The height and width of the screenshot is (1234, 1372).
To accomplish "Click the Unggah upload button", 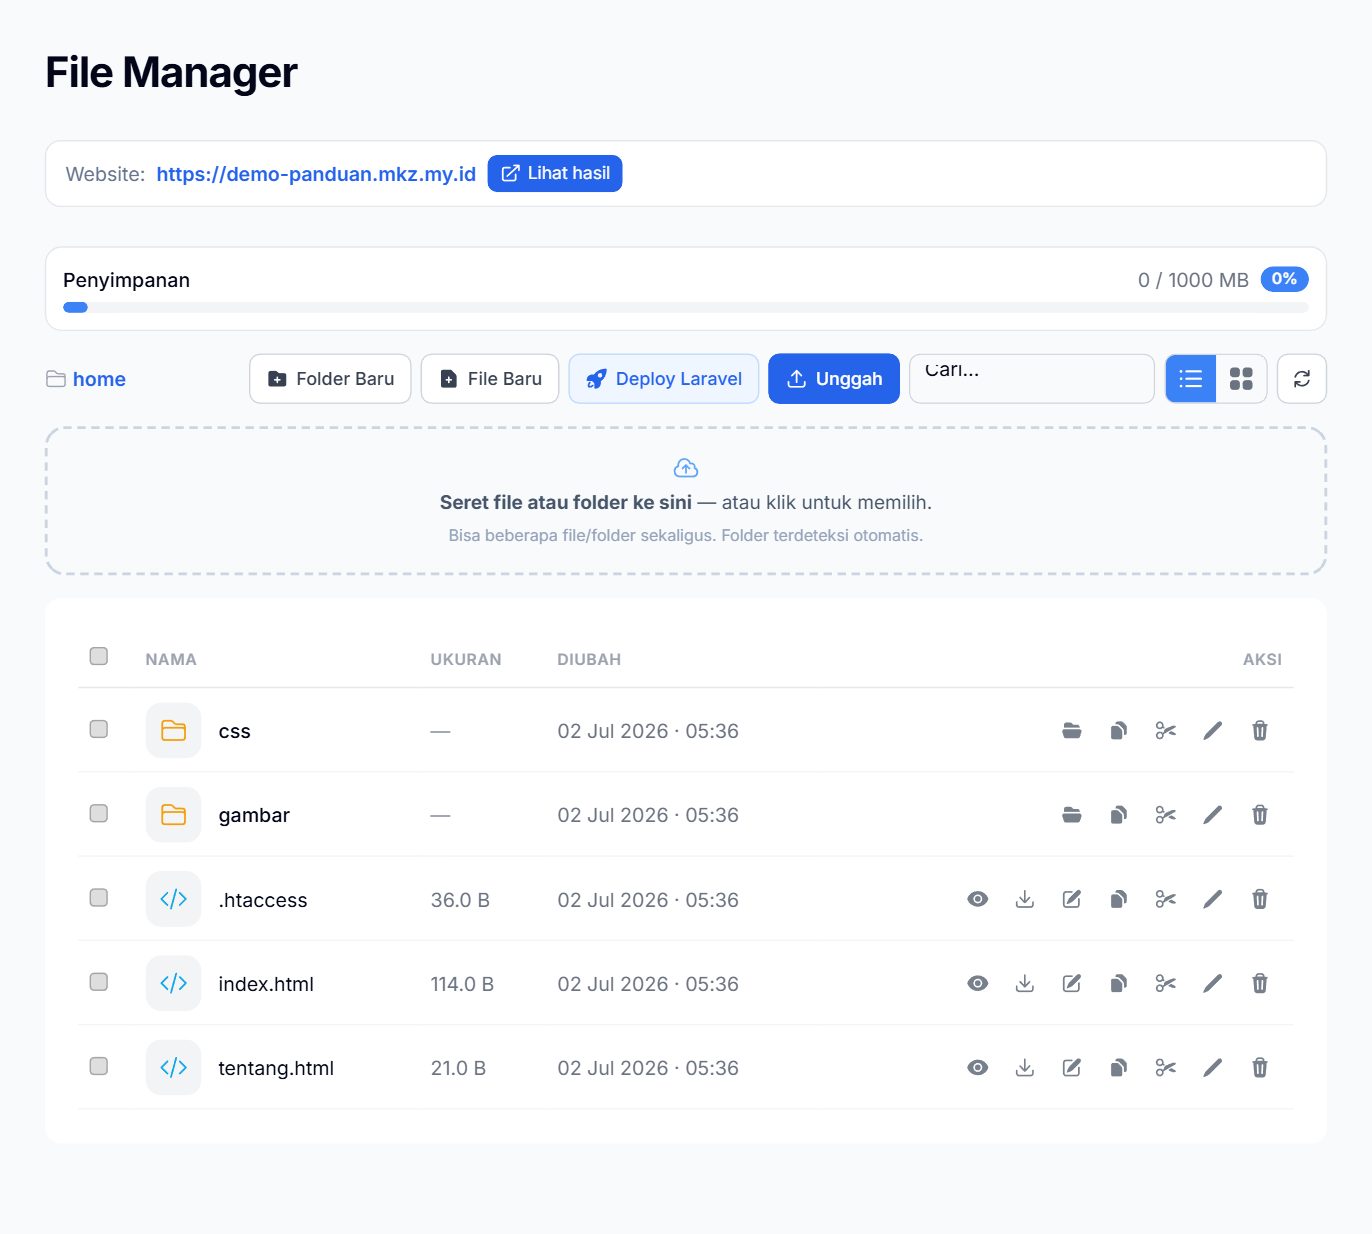I will pos(834,379).
